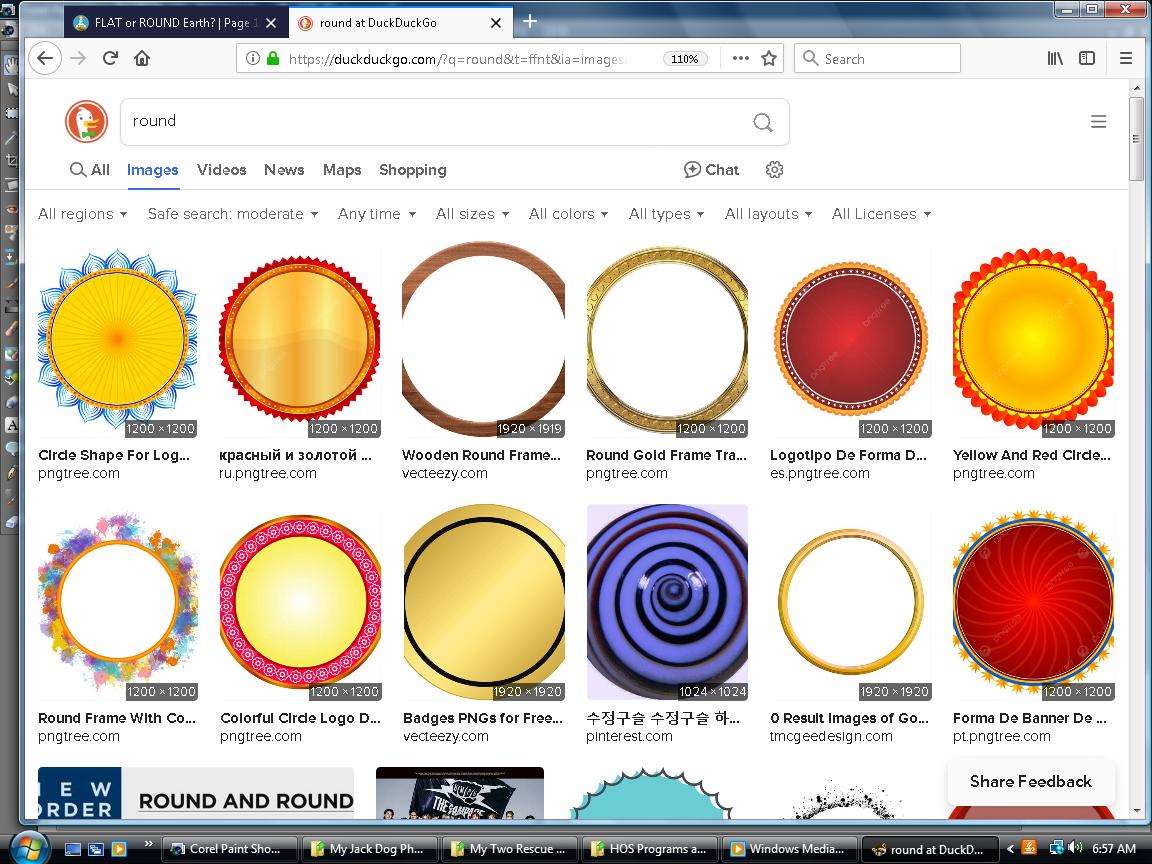Expand the All colors filter
The width and height of the screenshot is (1152, 864).
click(x=568, y=214)
